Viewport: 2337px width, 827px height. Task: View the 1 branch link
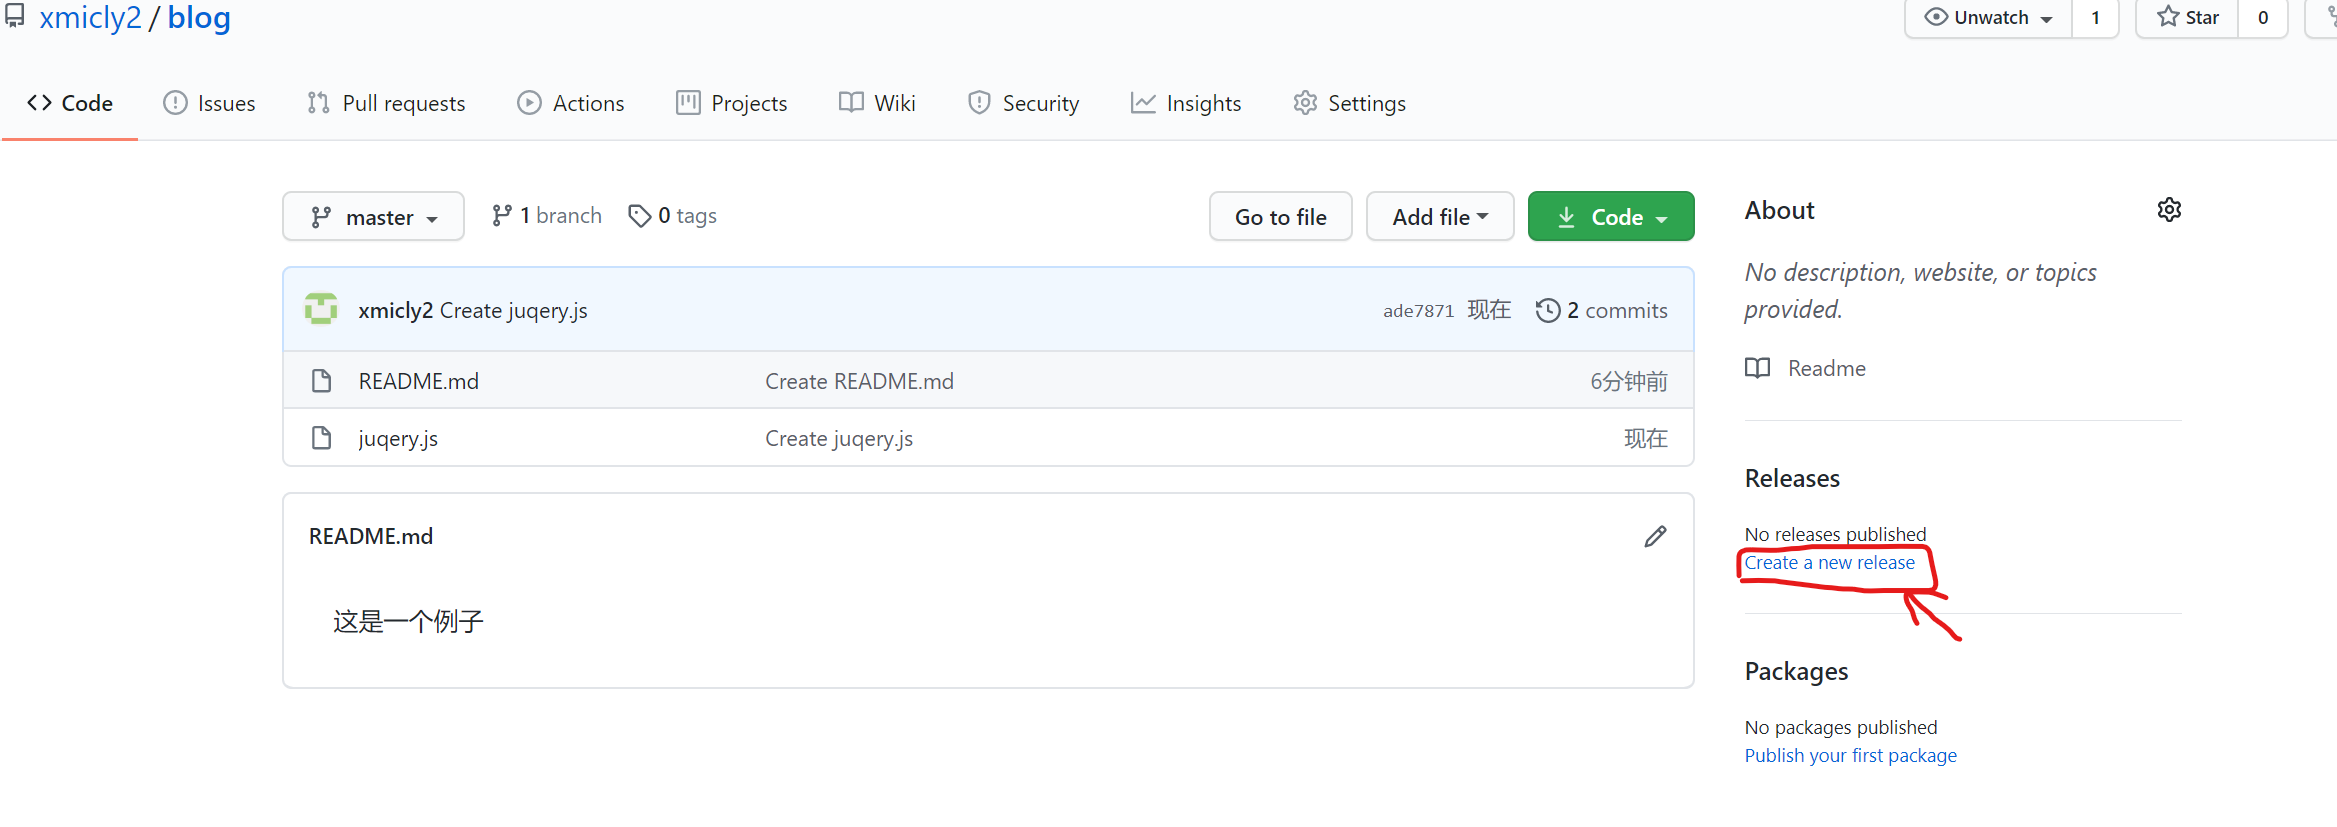pos(546,215)
